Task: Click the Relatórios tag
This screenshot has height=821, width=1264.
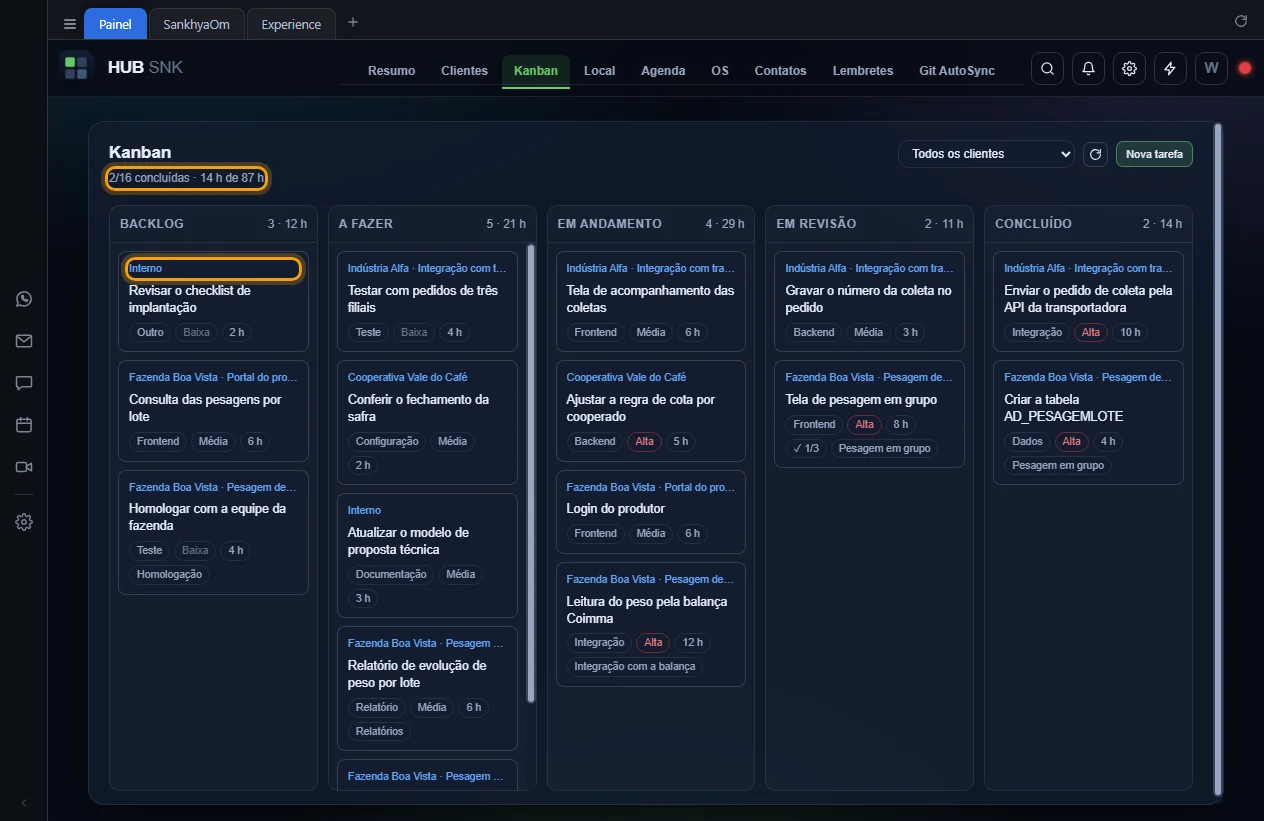Action: [x=379, y=731]
